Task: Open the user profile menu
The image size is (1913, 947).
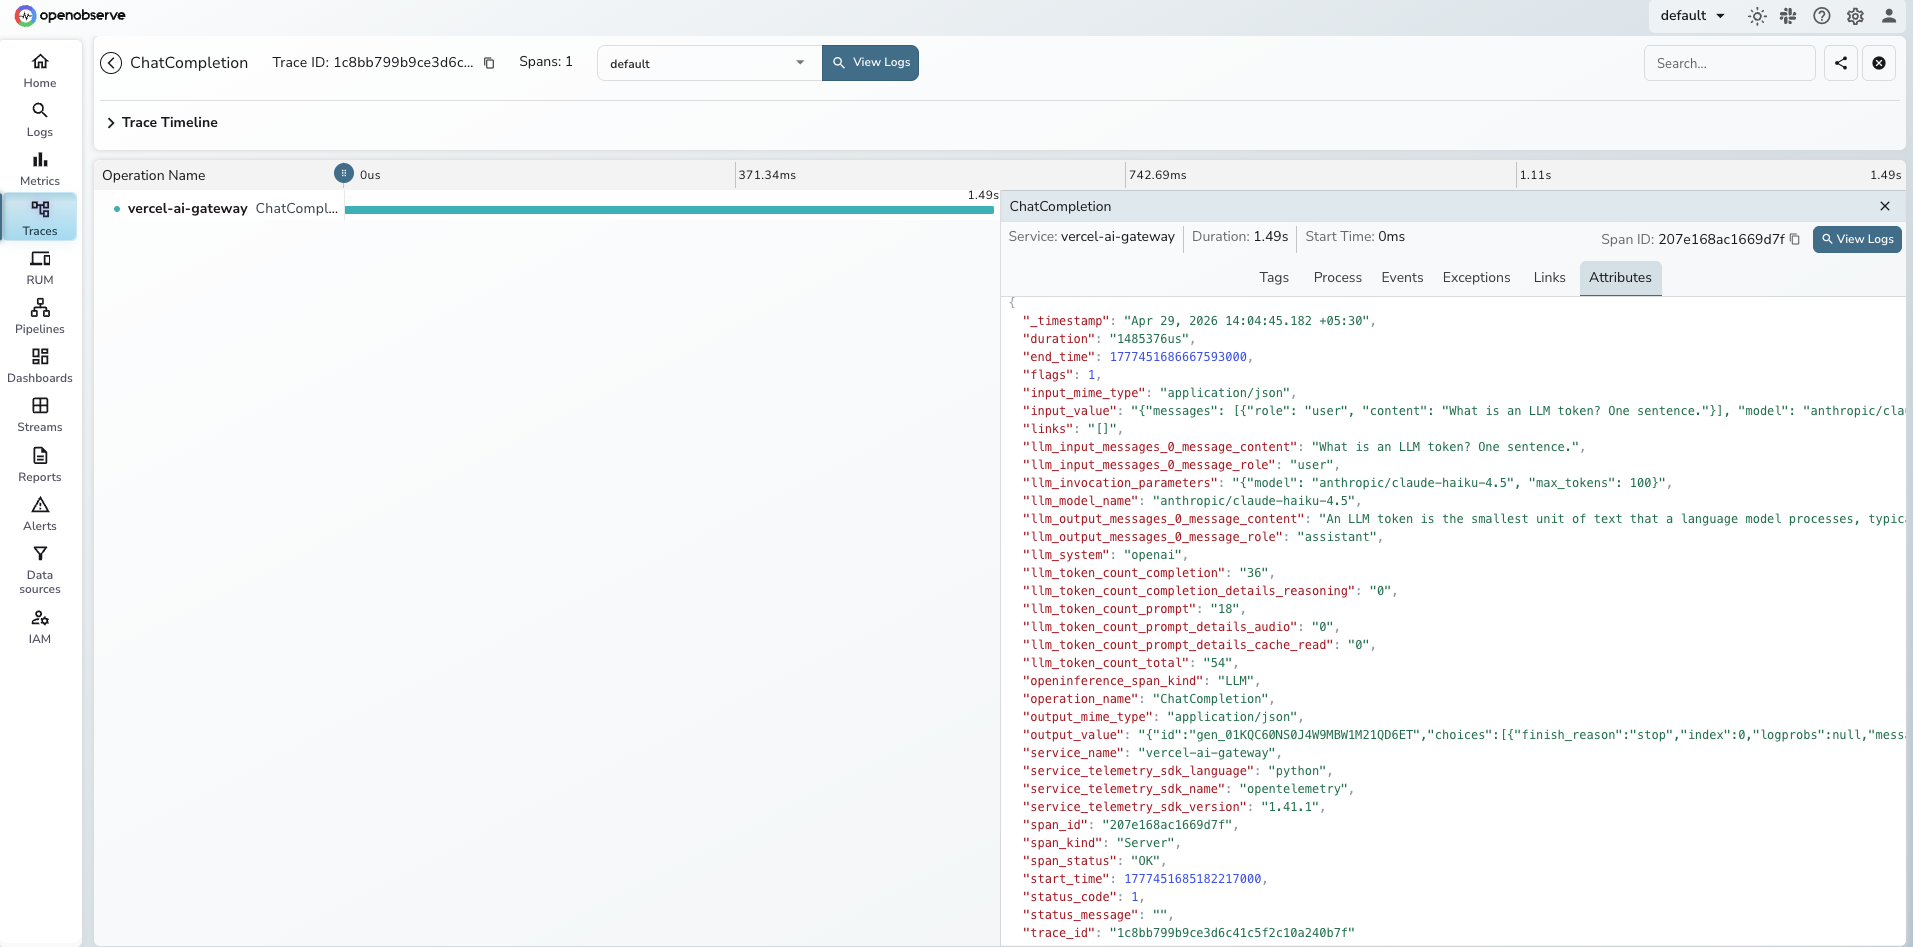Action: [x=1889, y=16]
